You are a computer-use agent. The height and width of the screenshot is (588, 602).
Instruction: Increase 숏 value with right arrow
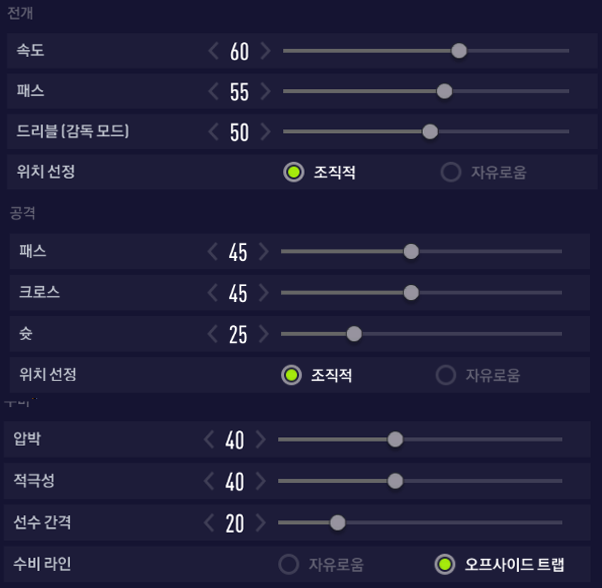(263, 334)
